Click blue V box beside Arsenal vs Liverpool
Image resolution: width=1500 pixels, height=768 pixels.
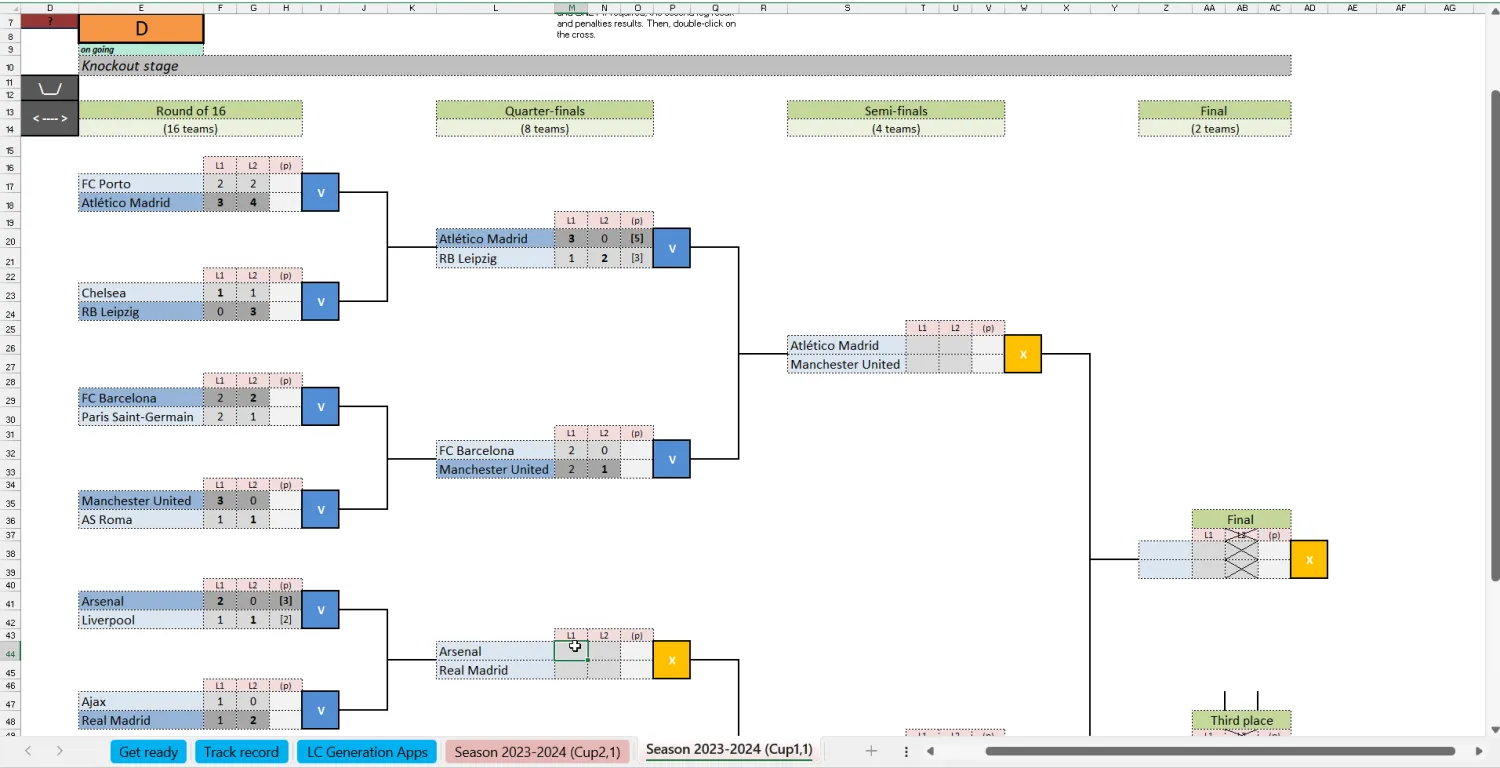coord(320,609)
